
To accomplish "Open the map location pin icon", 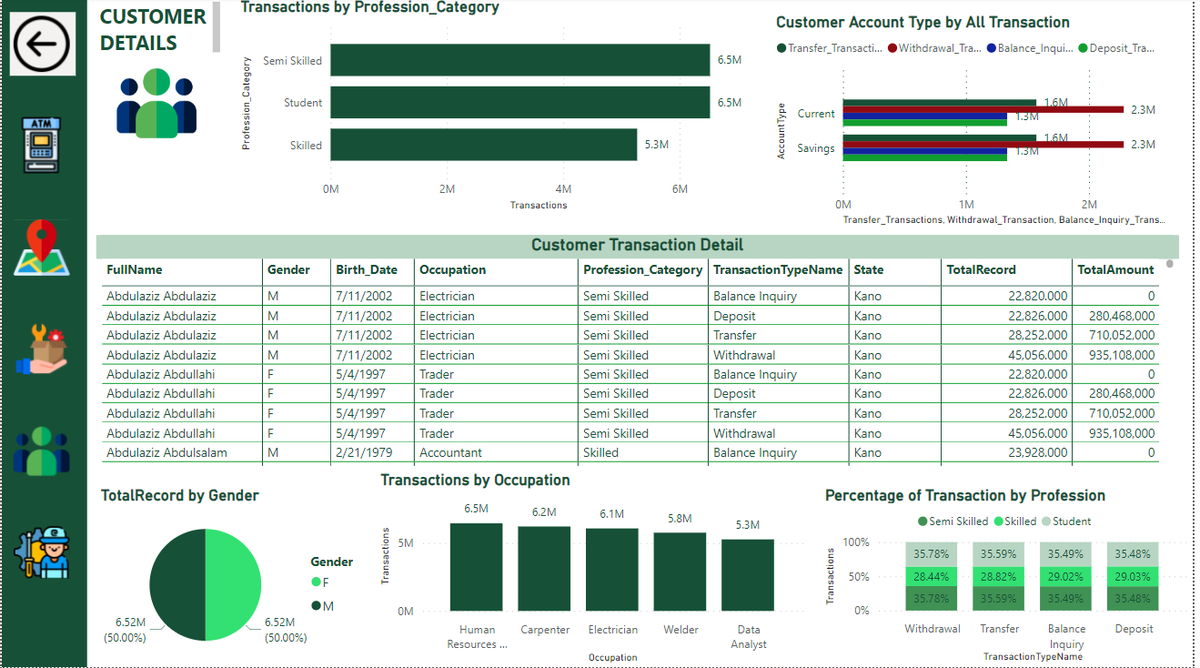I will pyautogui.click(x=42, y=249).
